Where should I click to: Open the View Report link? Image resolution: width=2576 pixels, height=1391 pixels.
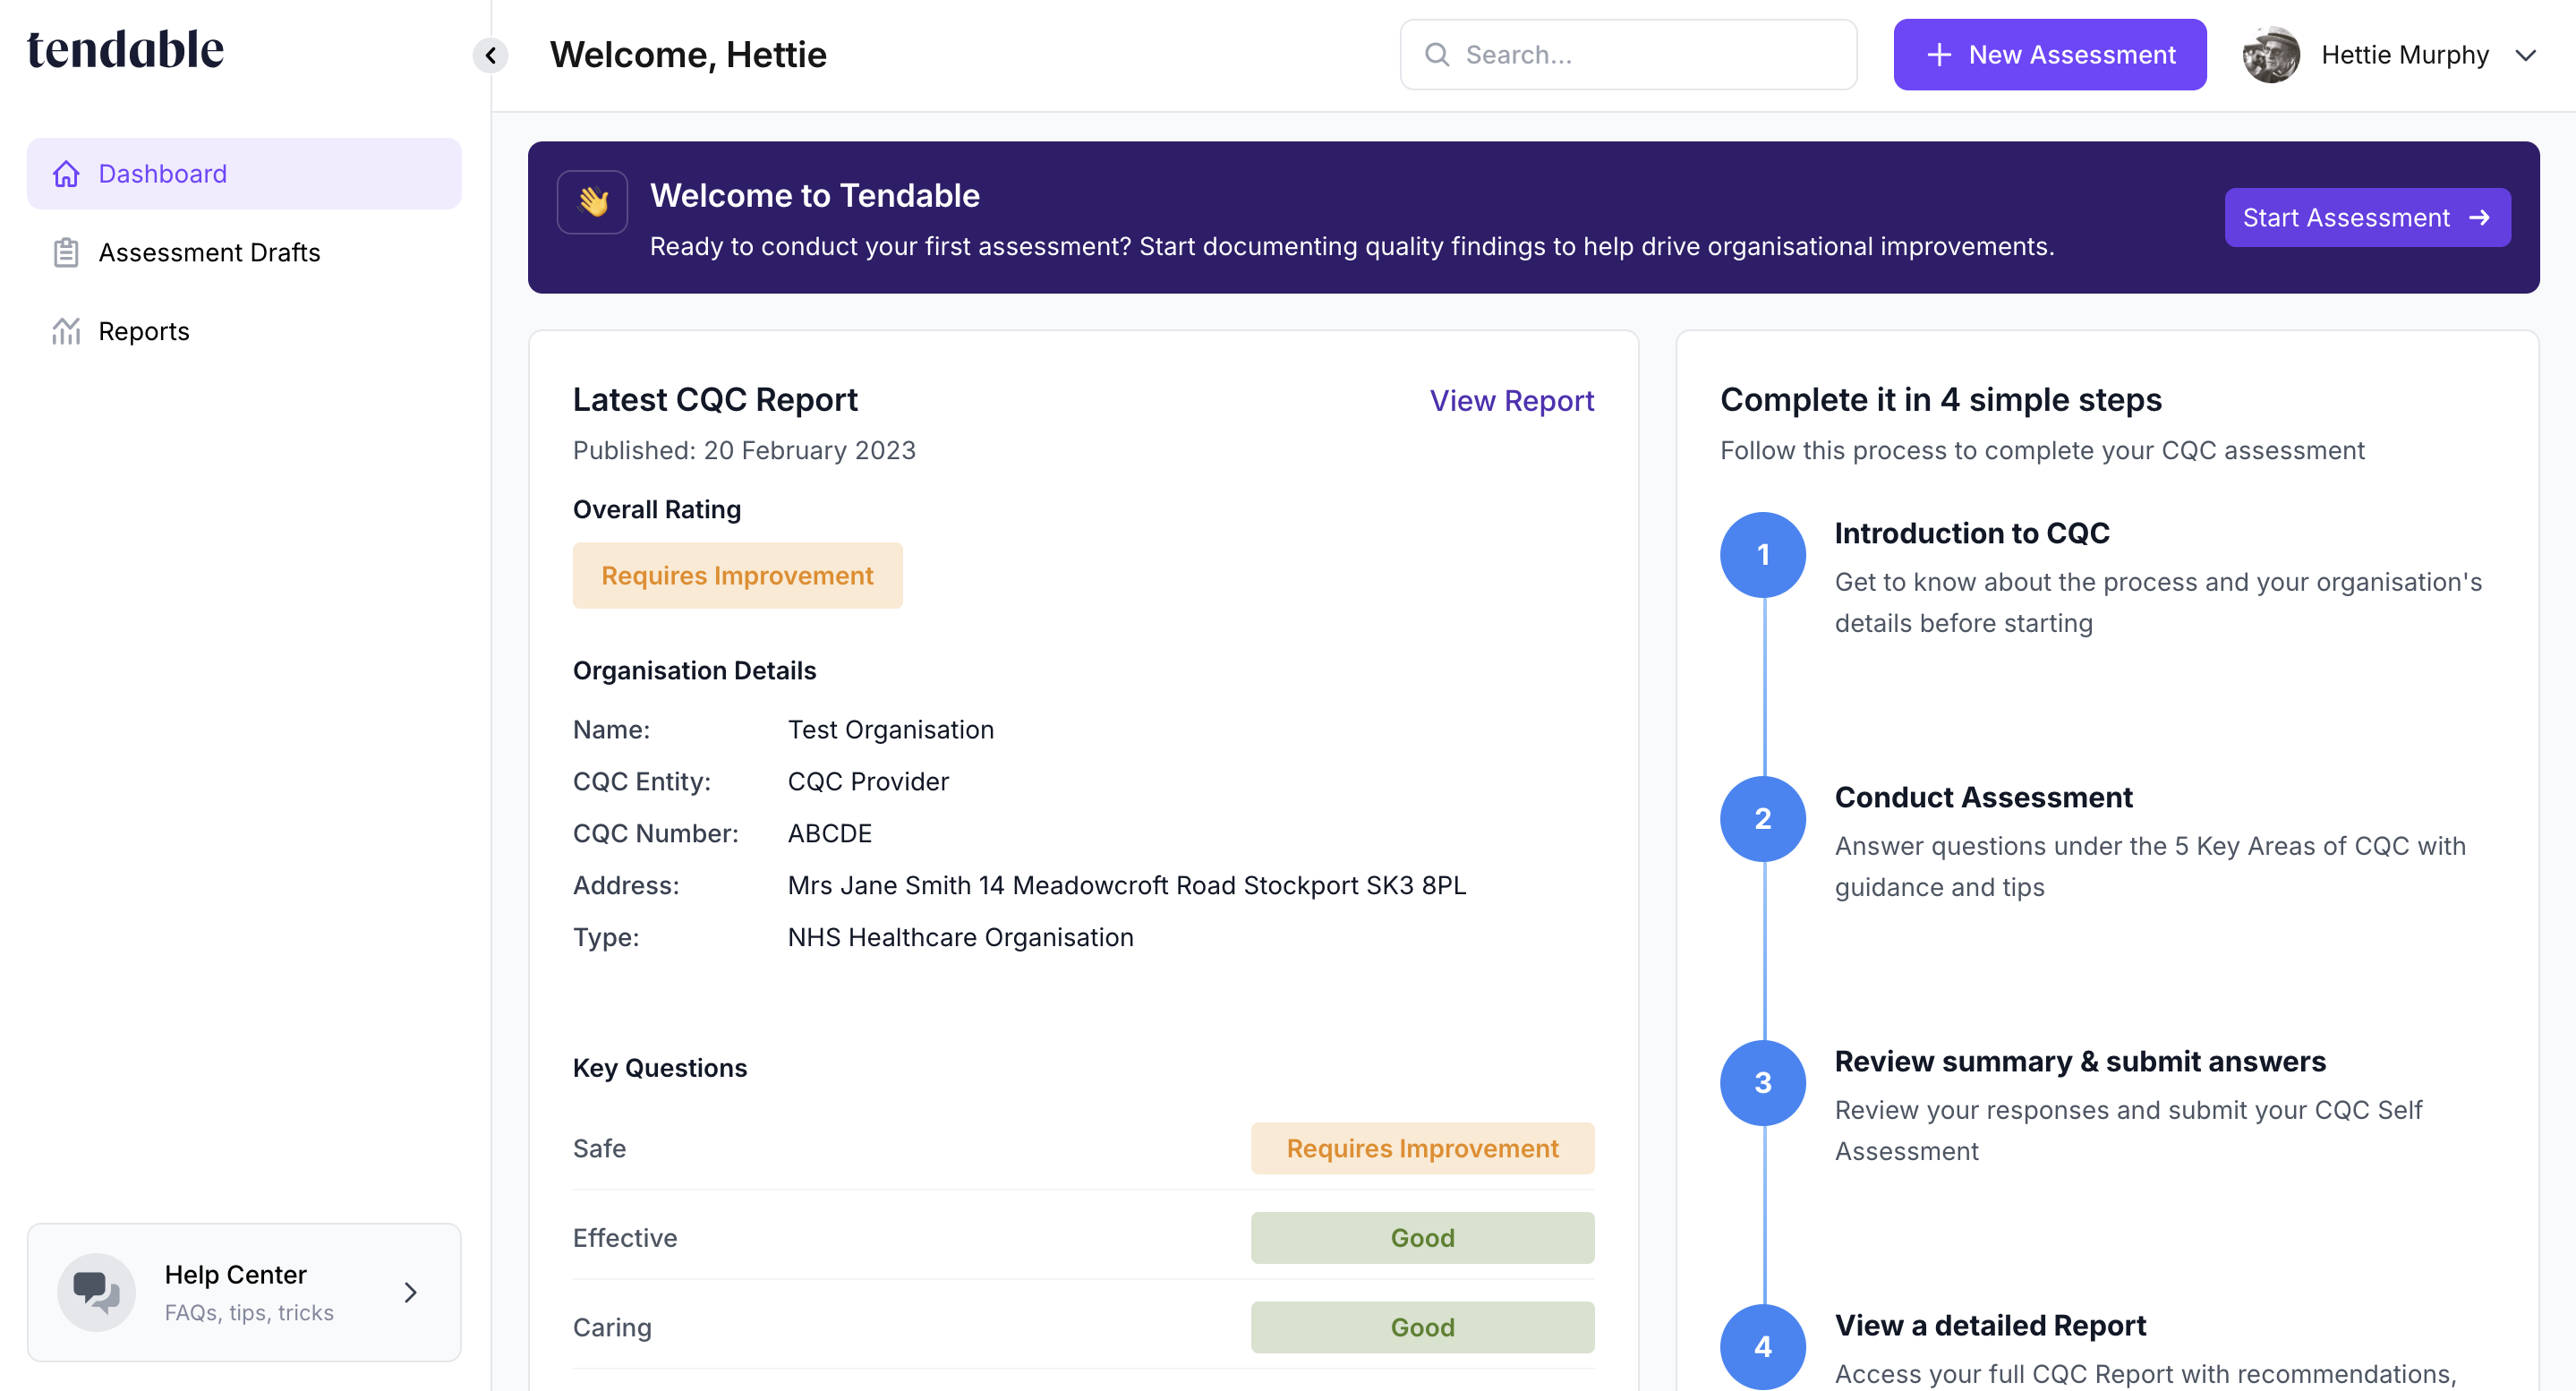tap(1511, 400)
